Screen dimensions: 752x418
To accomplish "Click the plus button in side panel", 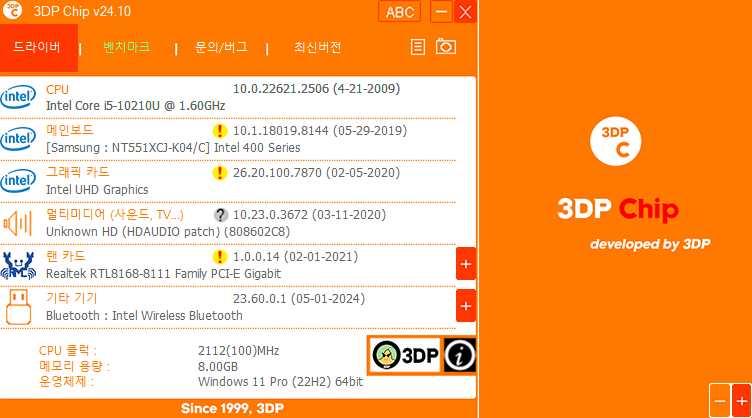I will 741,401.
